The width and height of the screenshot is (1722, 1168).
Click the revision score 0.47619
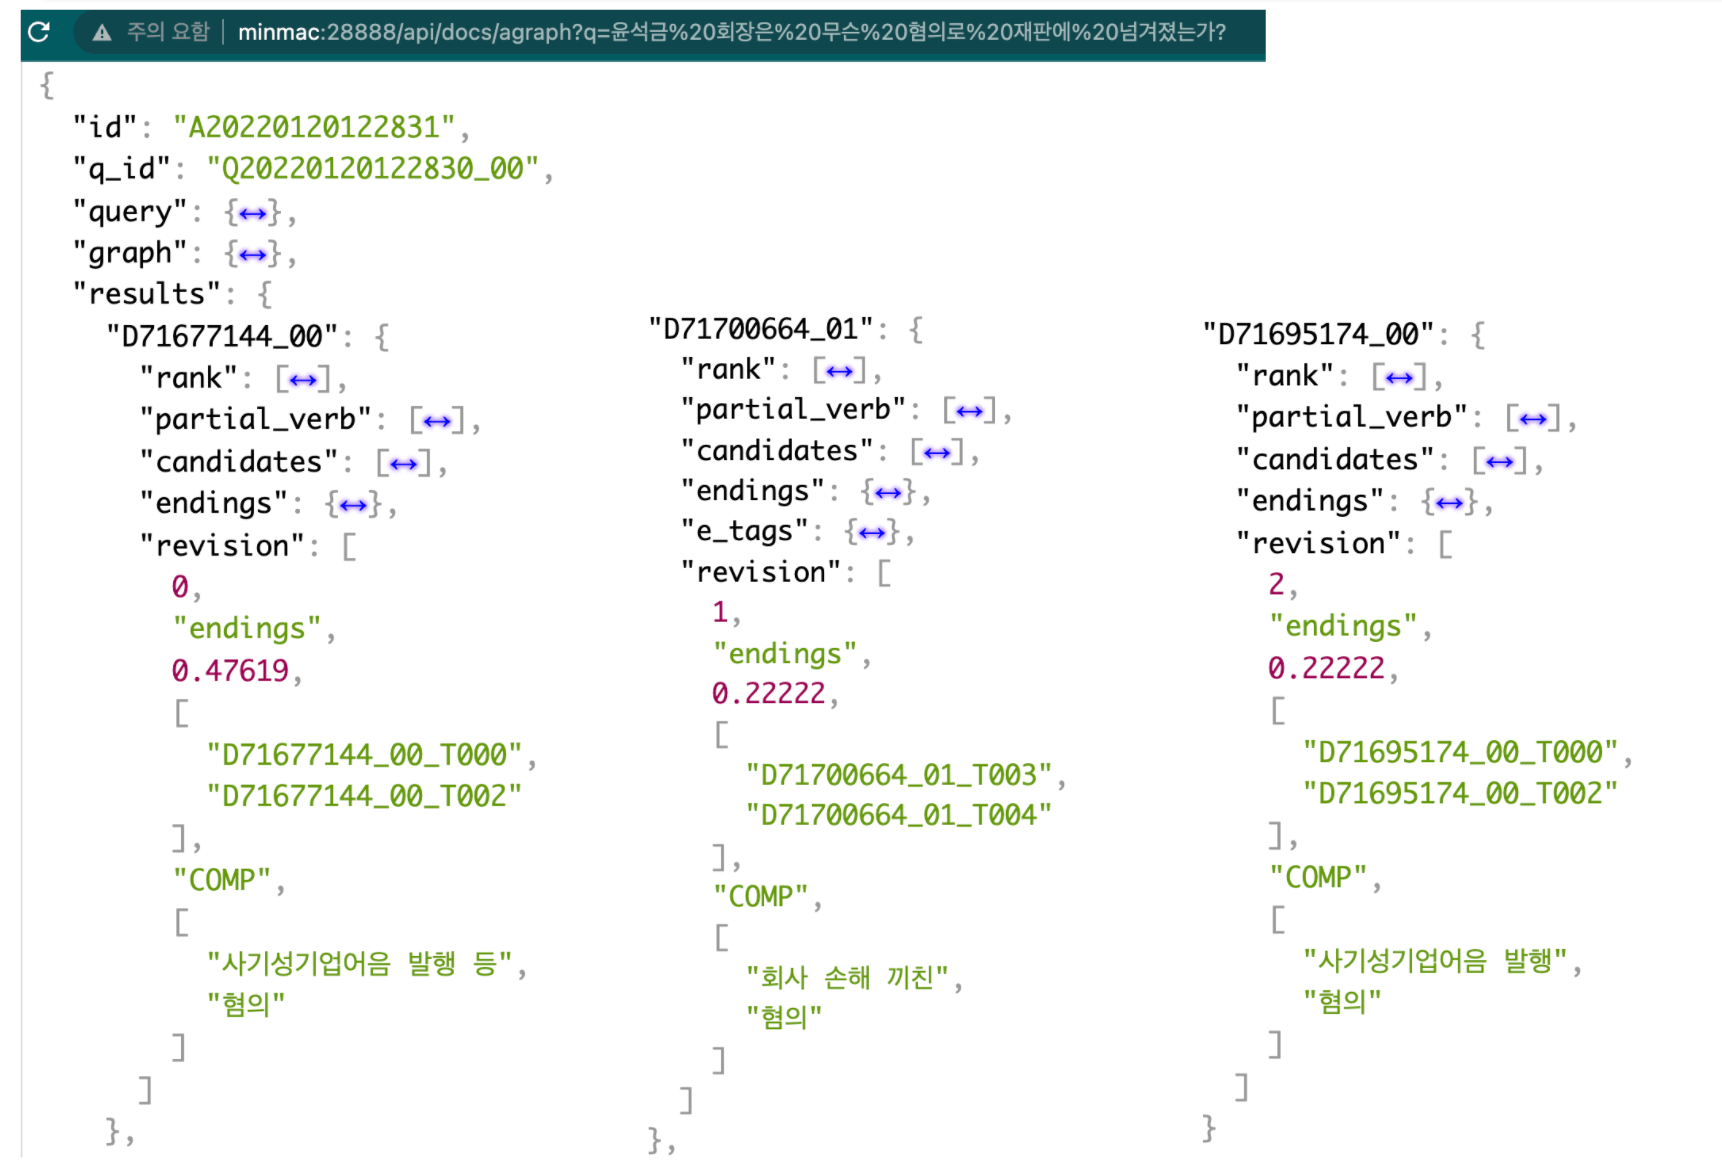[x=230, y=670]
